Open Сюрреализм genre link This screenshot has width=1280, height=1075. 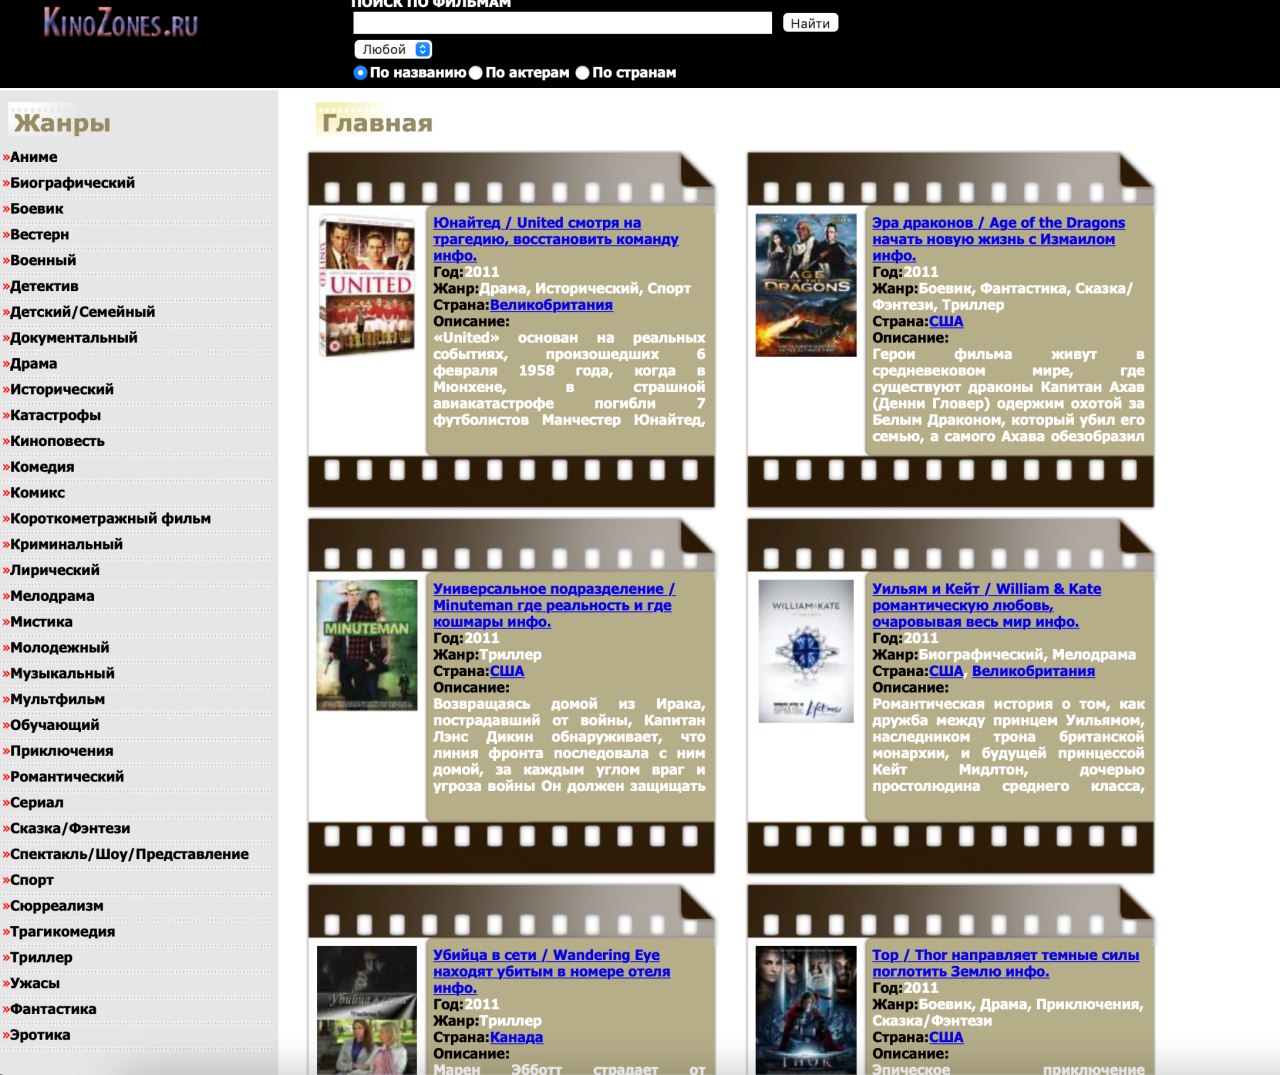tap(57, 906)
